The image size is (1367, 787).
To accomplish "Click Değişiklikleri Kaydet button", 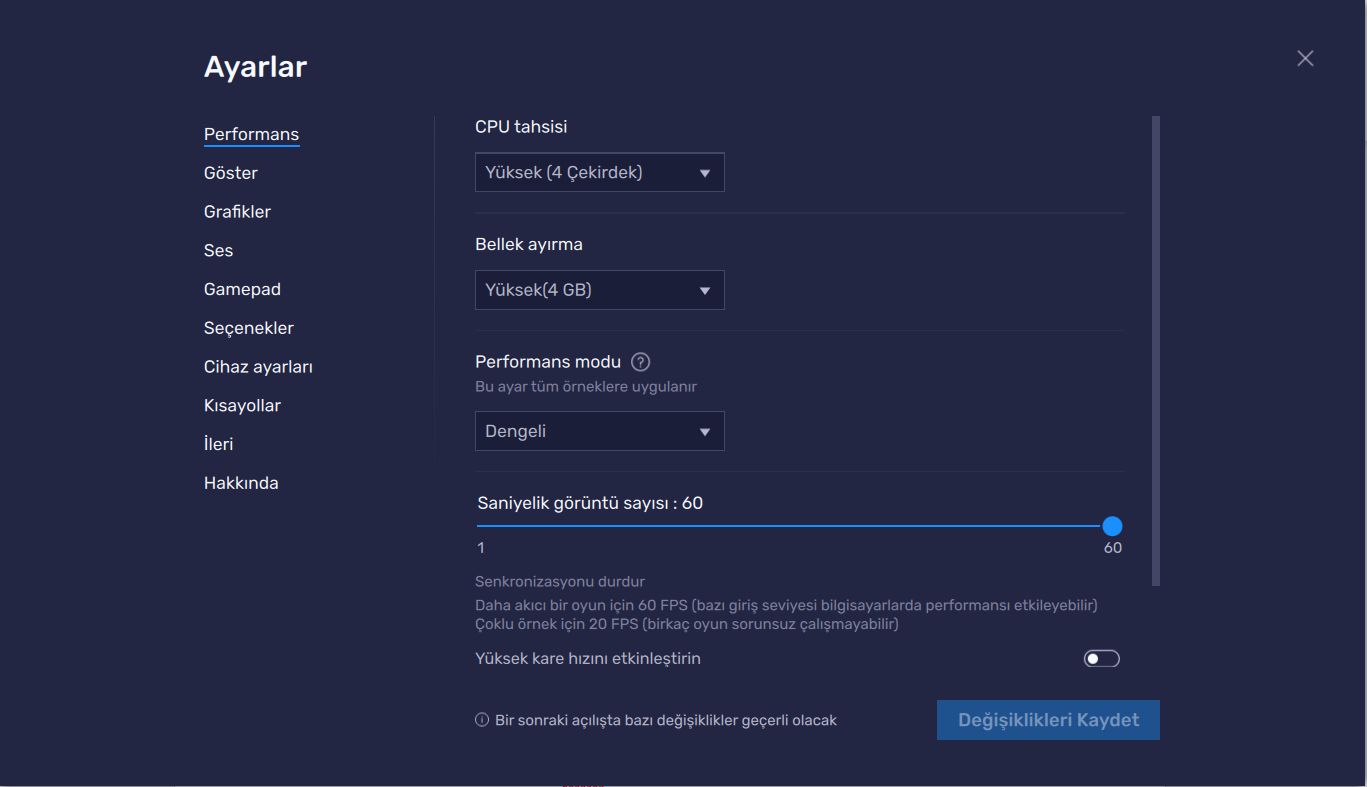I will point(1048,720).
